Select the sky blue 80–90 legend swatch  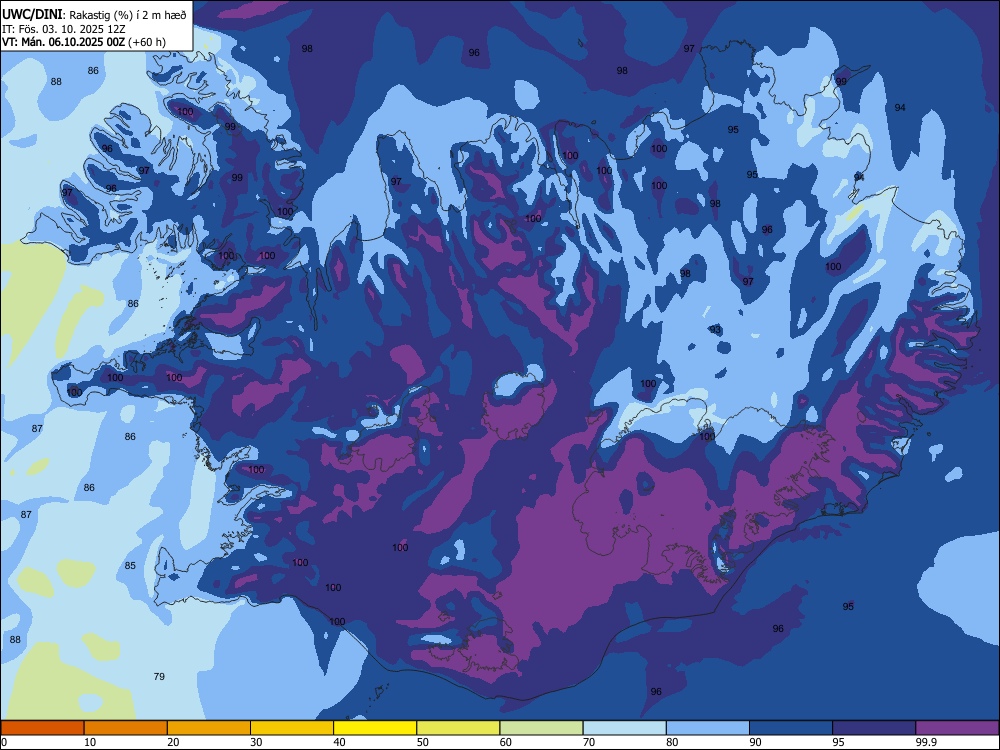[708, 728]
